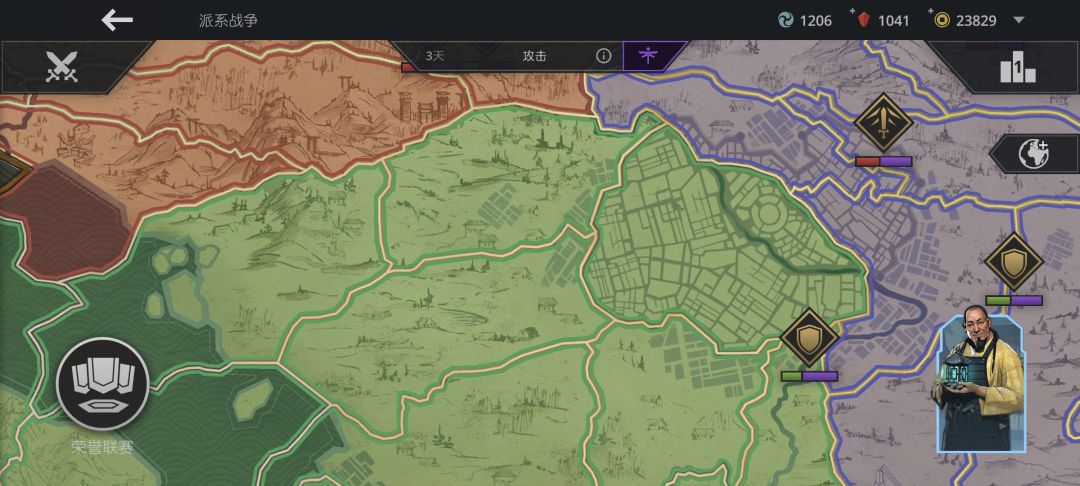Open the leaderboard ranking podium icon
This screenshot has width=1080, height=486.
1017,69
